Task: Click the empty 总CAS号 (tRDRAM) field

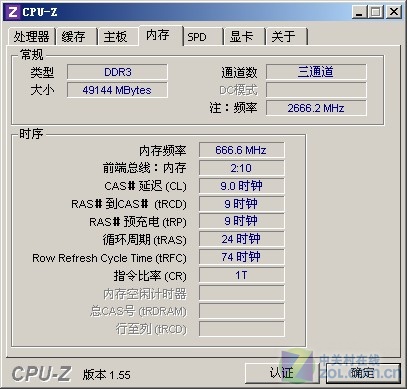Action: click(241, 311)
